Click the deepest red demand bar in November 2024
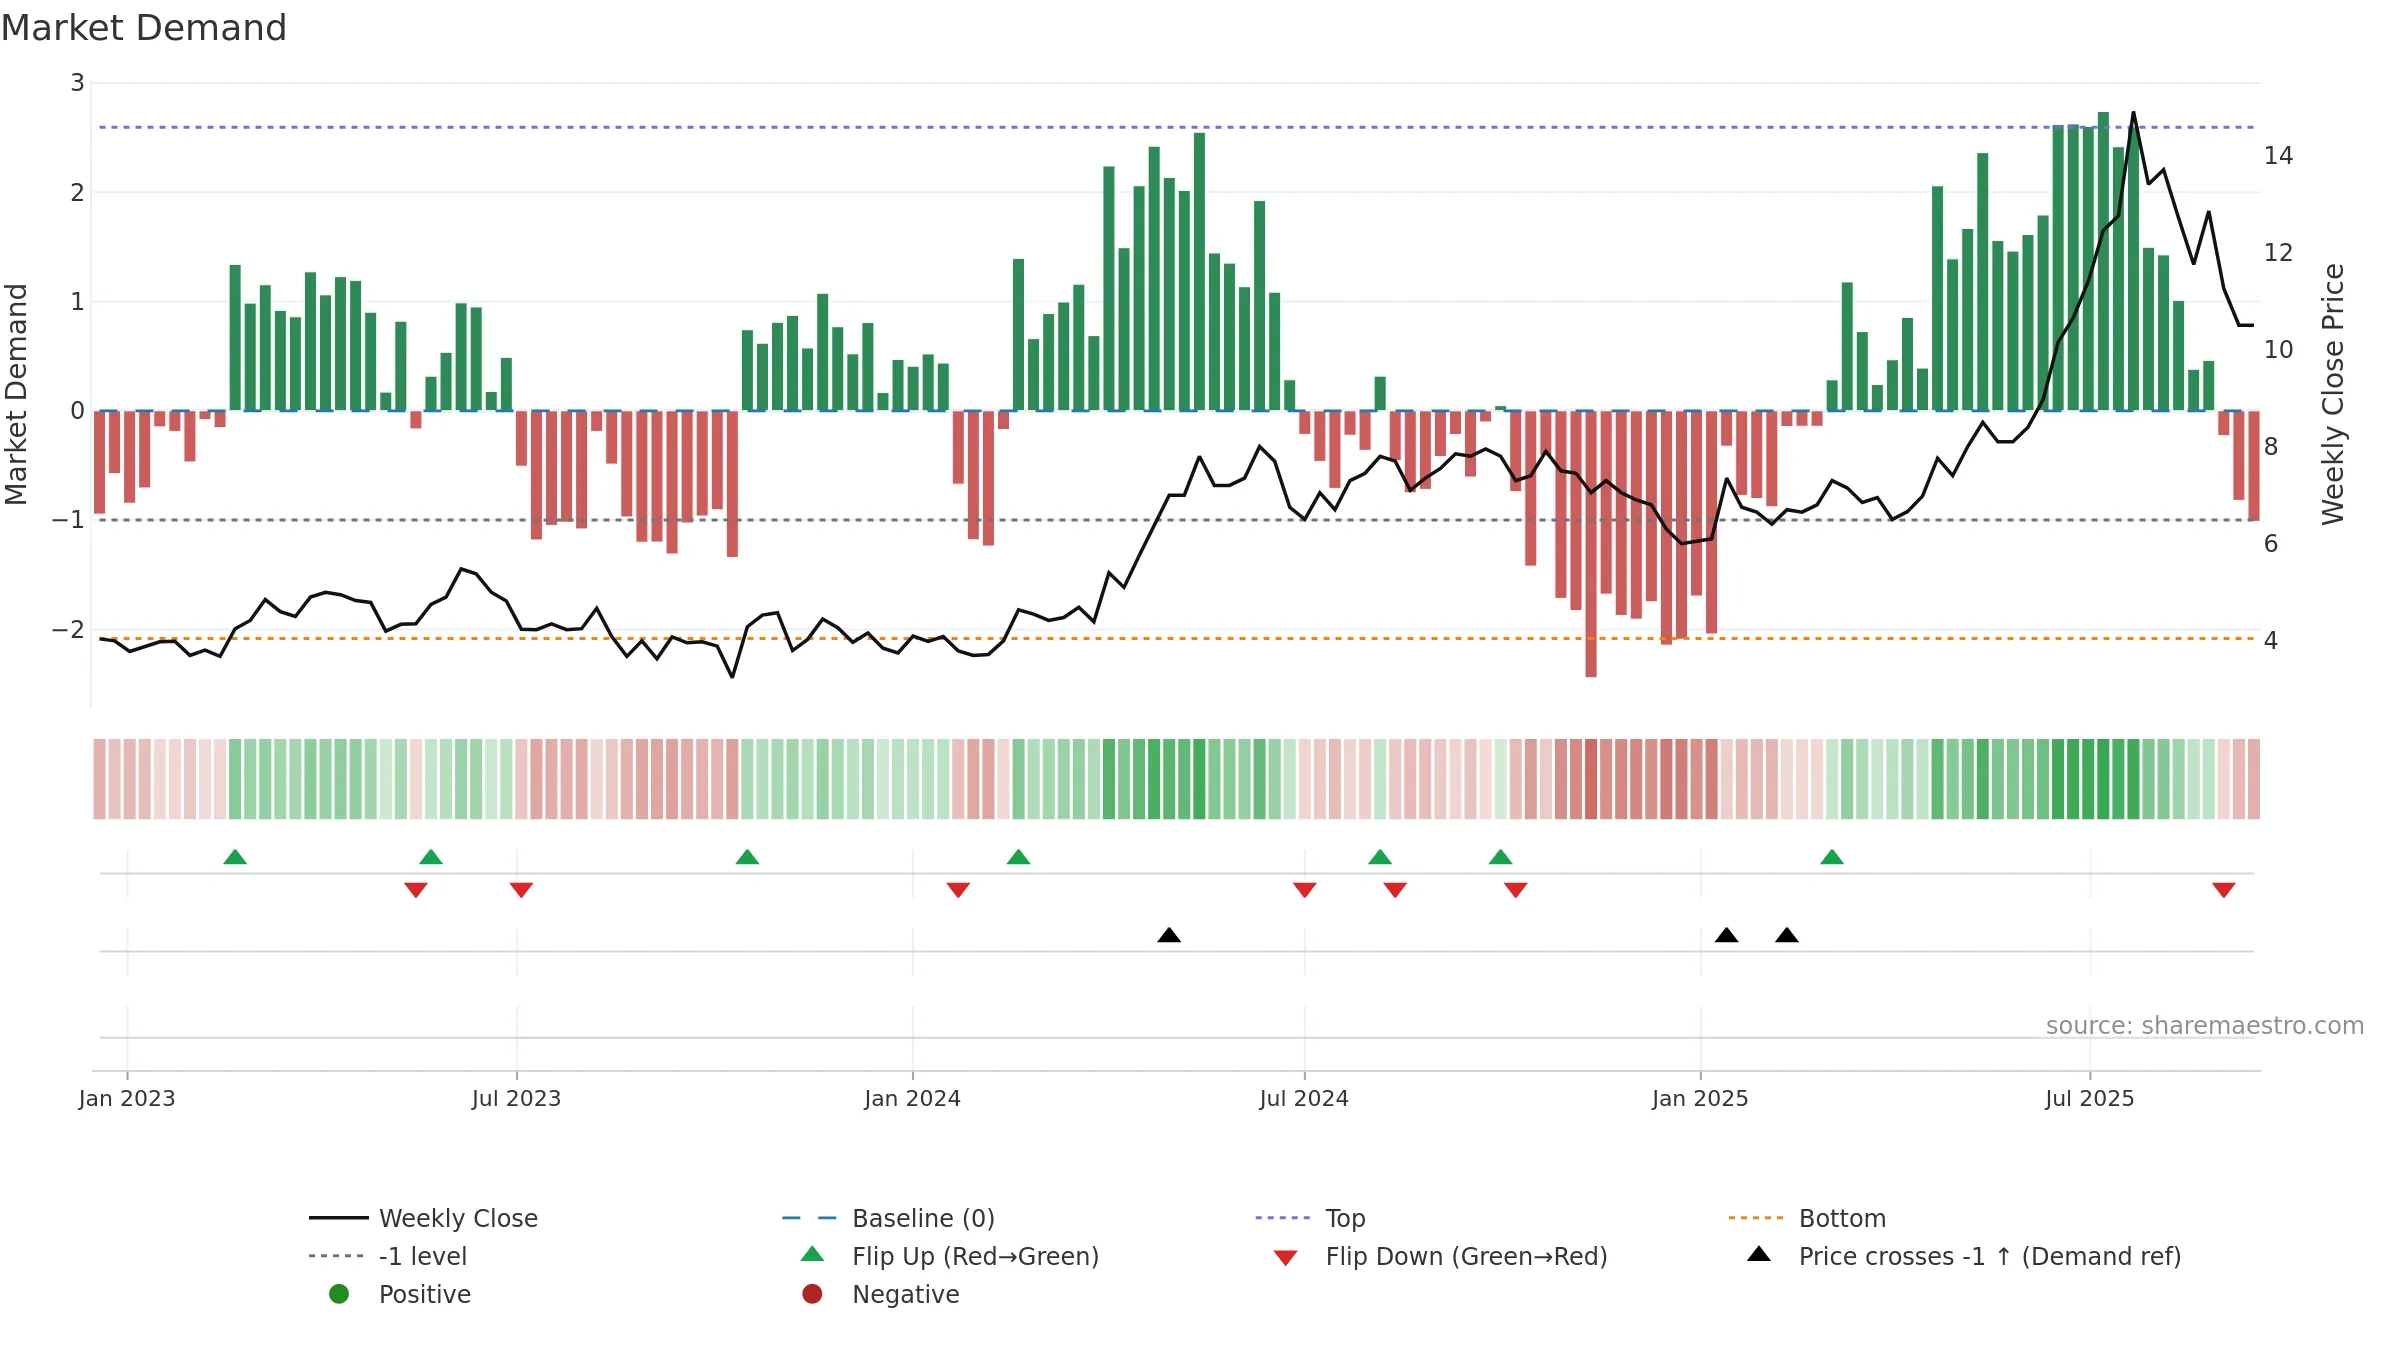This screenshot has width=2400, height=1350. 1591,544
